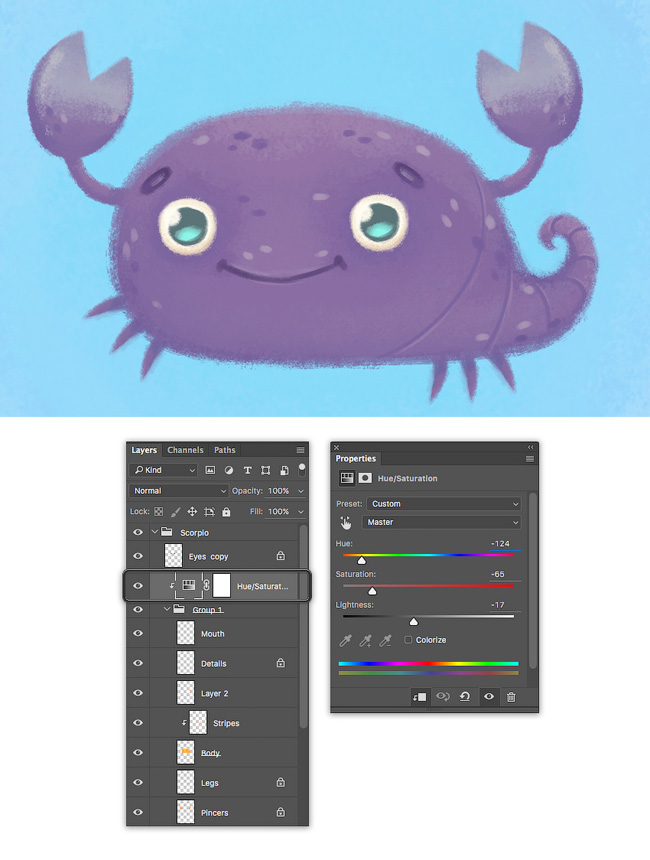
Task: Click the Lightness slider handle
Action: coord(414,621)
